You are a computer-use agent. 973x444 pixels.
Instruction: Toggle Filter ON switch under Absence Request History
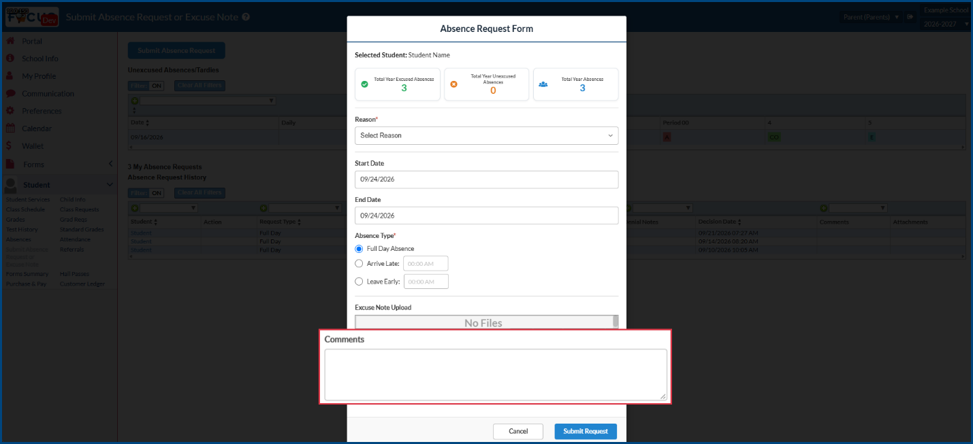point(146,193)
